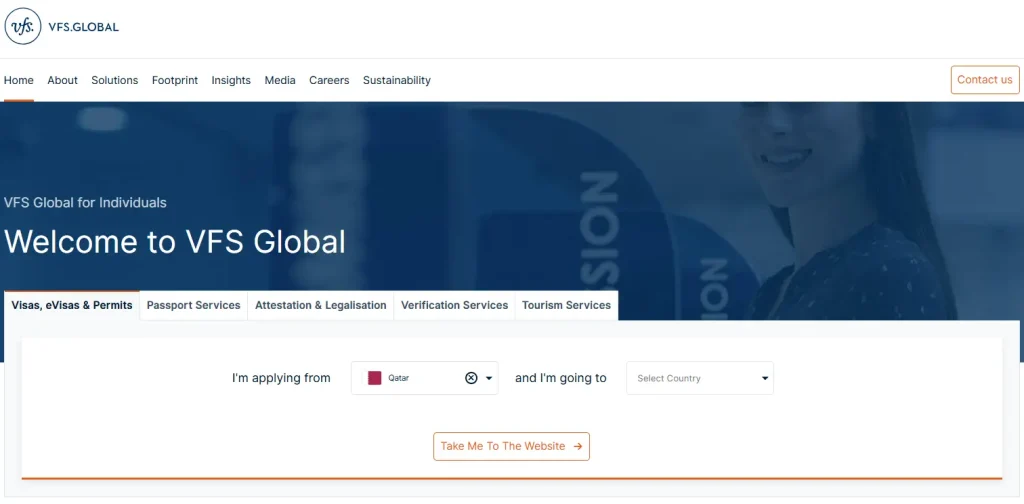Open the Solutions menu item
Screen dimensions: 1024x504
pos(115,80)
